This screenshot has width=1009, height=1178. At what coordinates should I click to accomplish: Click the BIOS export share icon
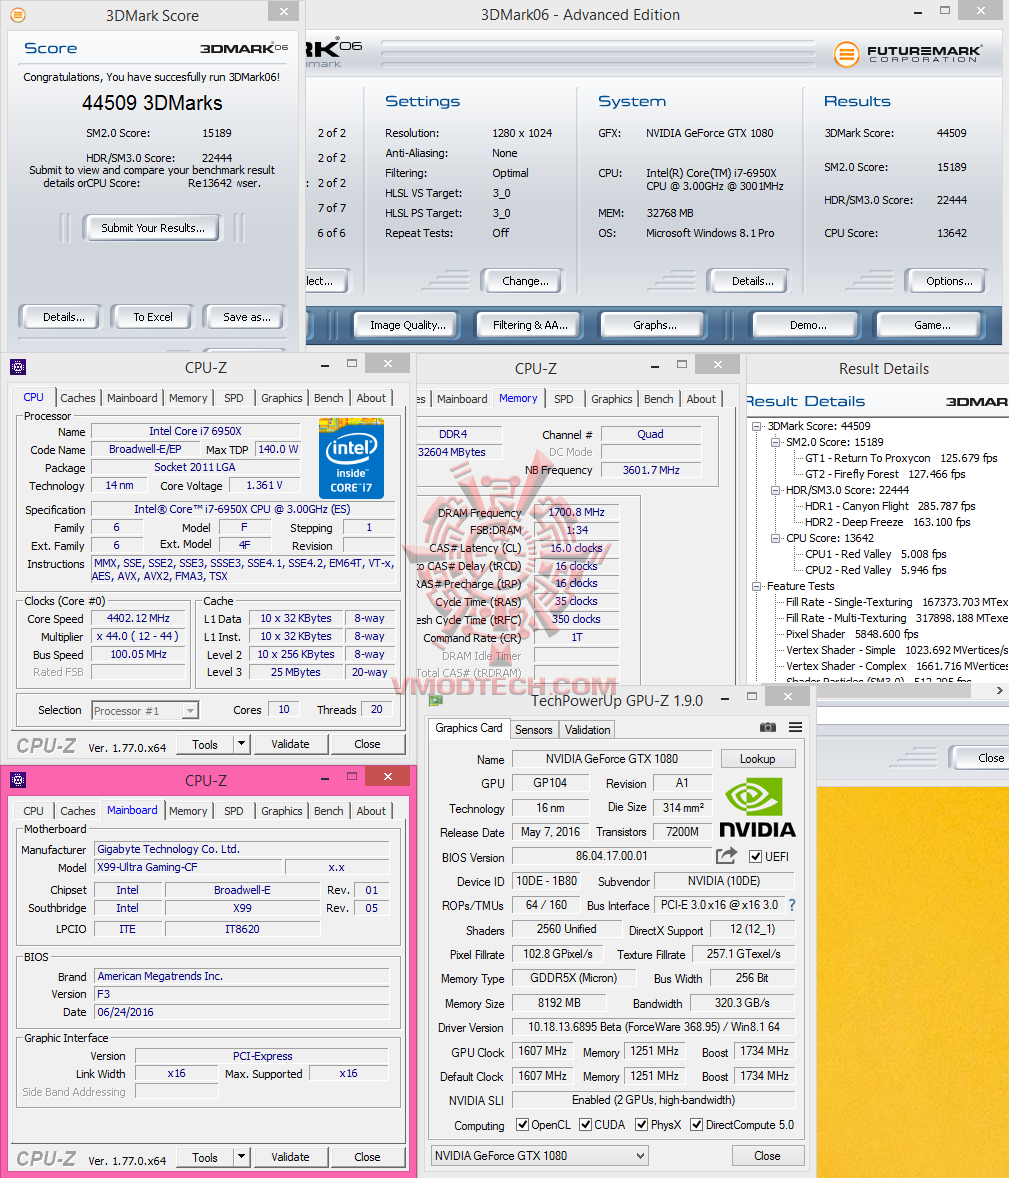point(727,856)
